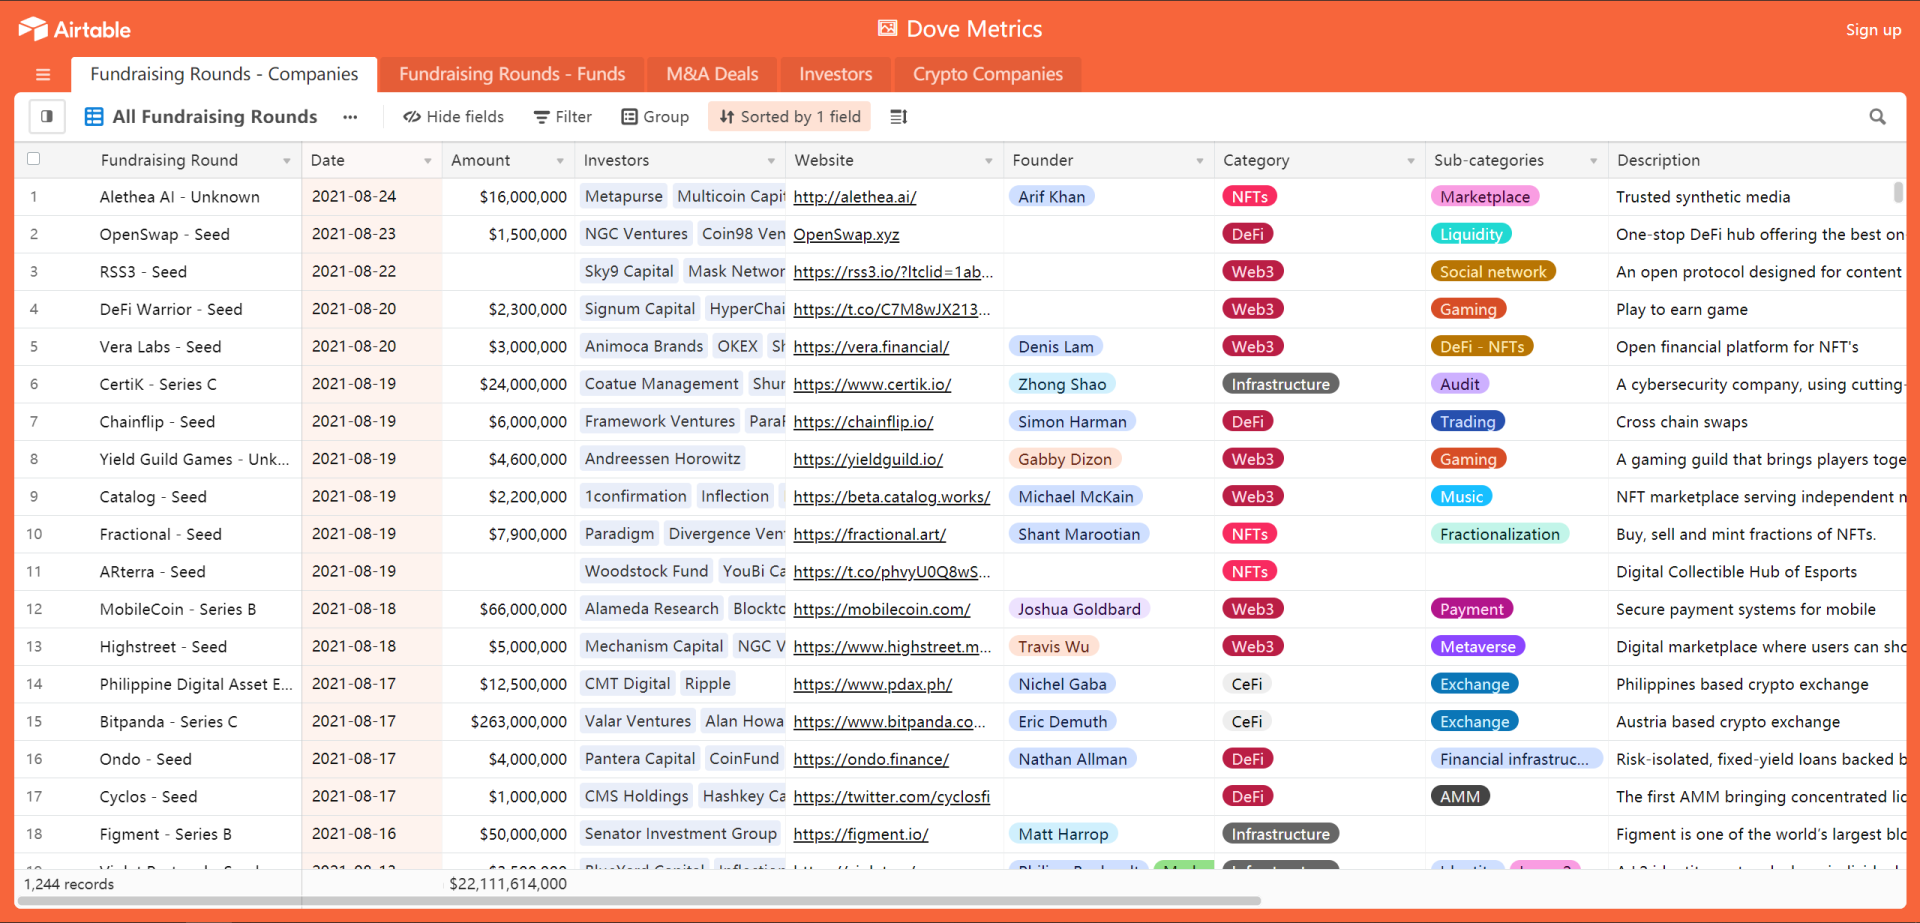Click the Zhong Shao founder chip
This screenshot has height=923, width=1920.
coord(1062,385)
